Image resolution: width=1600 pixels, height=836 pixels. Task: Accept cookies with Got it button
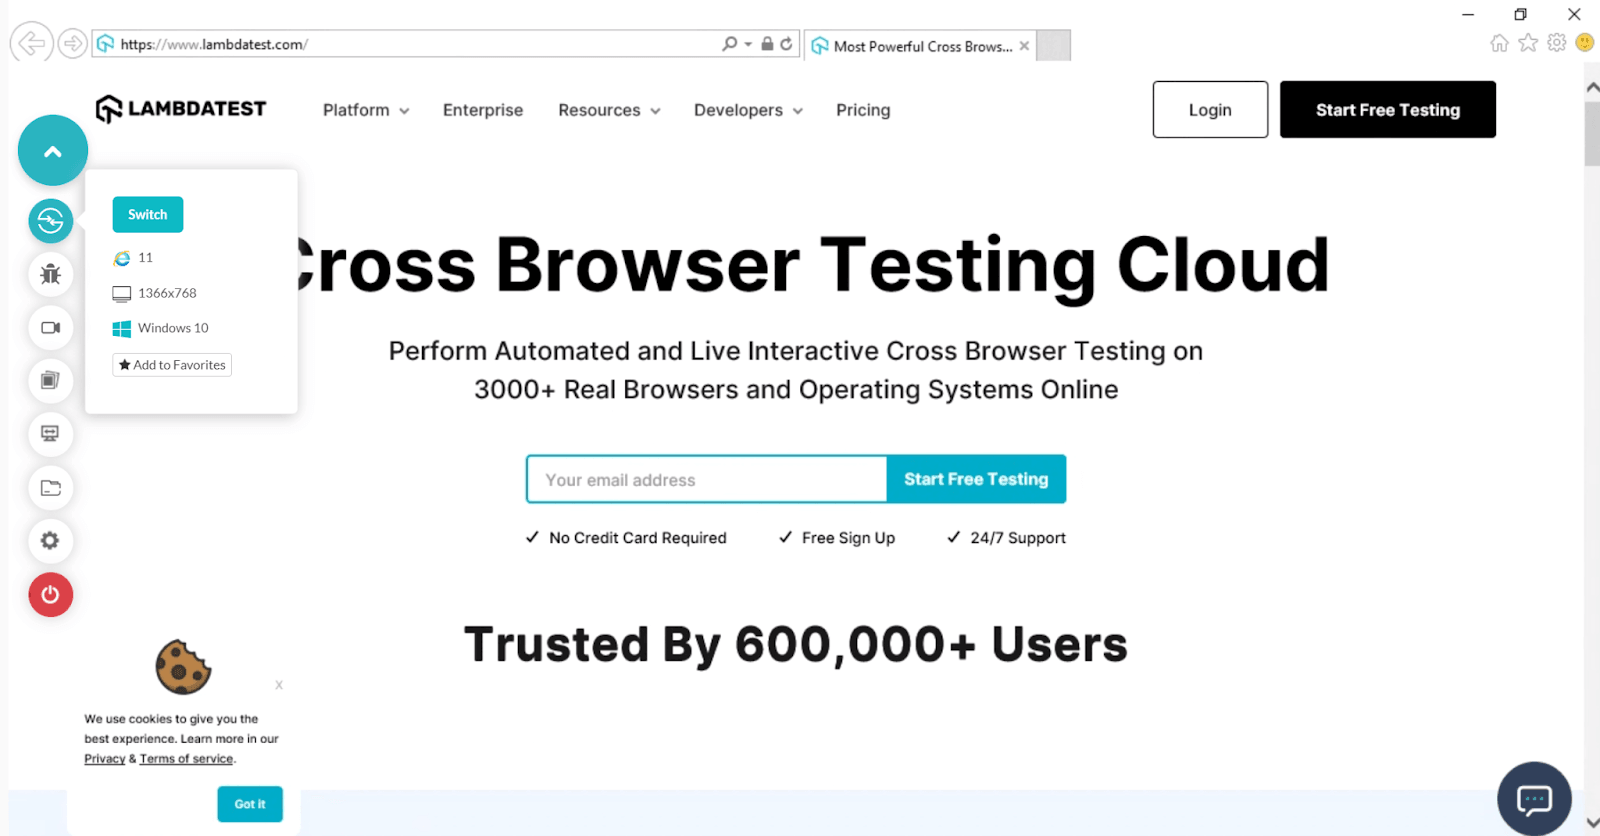coord(250,804)
